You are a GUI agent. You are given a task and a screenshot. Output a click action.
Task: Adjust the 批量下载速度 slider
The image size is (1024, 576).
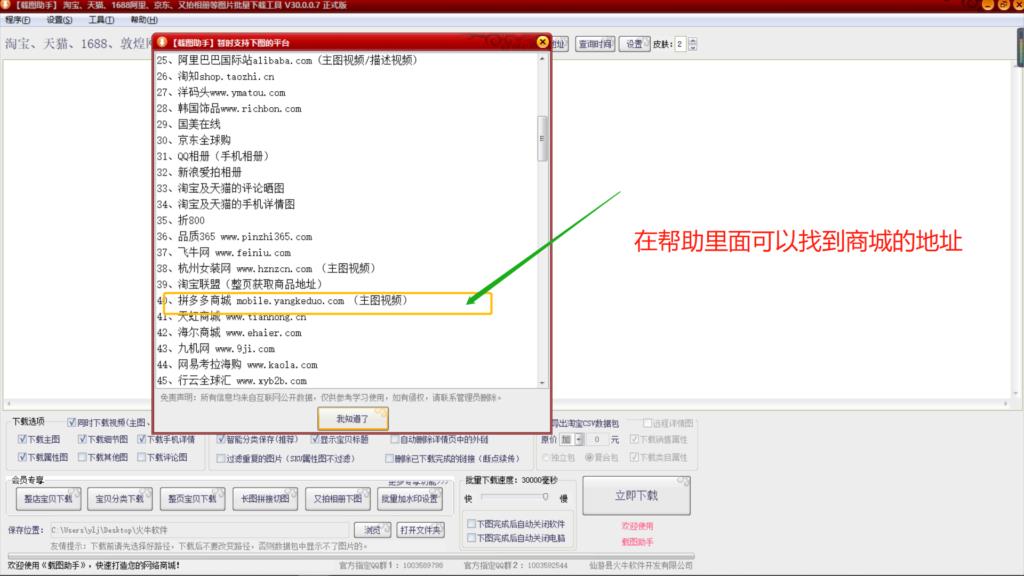tap(545, 498)
